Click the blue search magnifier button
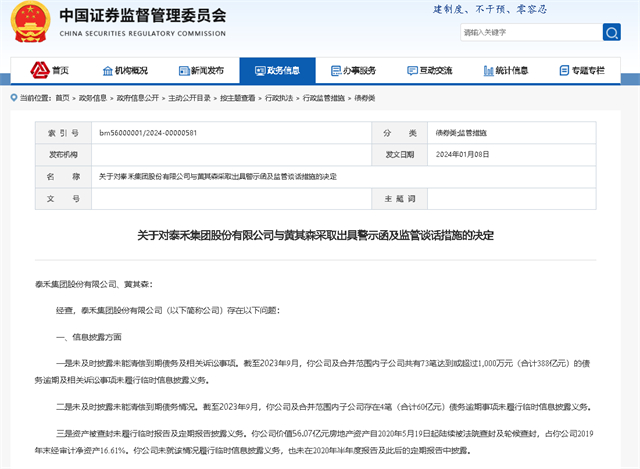Screen dimensions: 640x469 tap(611, 32)
